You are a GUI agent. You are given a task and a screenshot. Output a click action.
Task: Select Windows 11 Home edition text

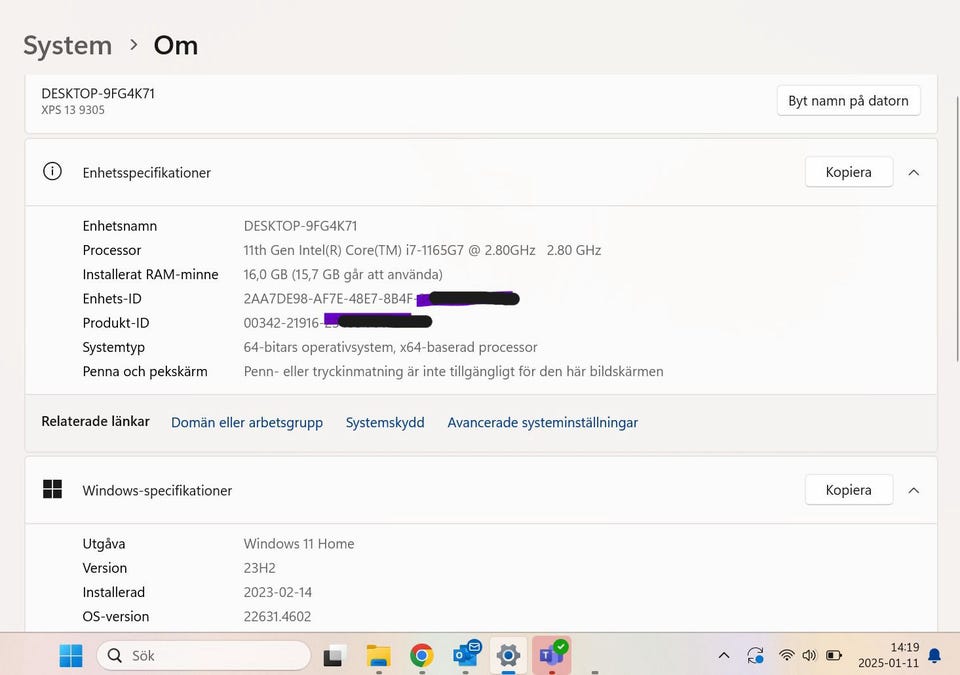click(x=299, y=543)
